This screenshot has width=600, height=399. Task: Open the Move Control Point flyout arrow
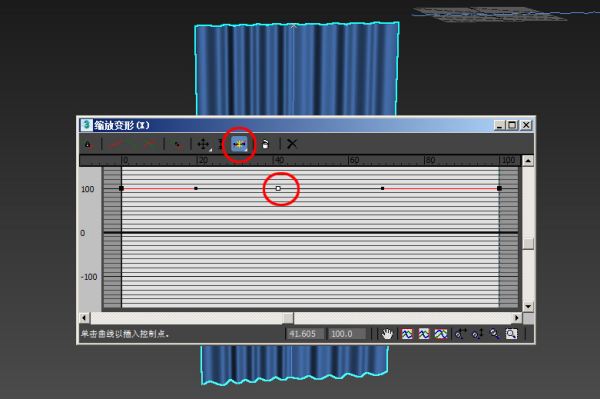[210, 150]
